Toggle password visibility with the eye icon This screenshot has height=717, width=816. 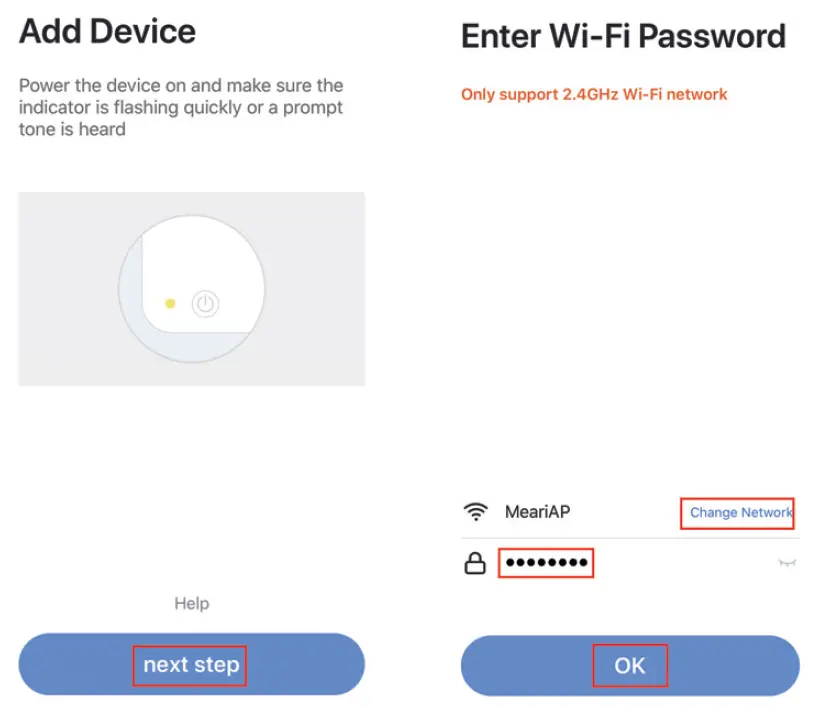tap(787, 564)
